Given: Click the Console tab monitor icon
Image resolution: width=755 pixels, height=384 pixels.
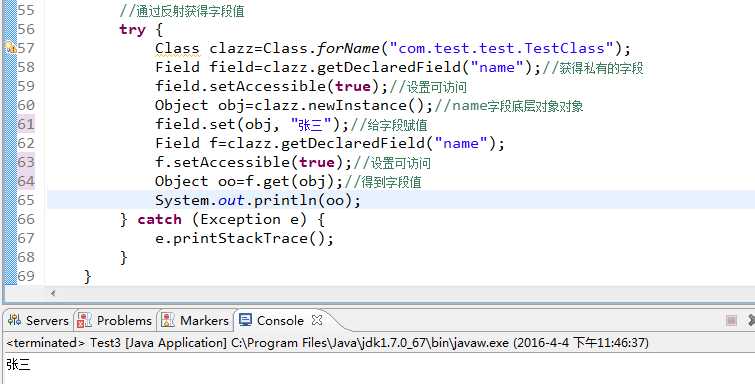Looking at the screenshot, I should click(246, 320).
